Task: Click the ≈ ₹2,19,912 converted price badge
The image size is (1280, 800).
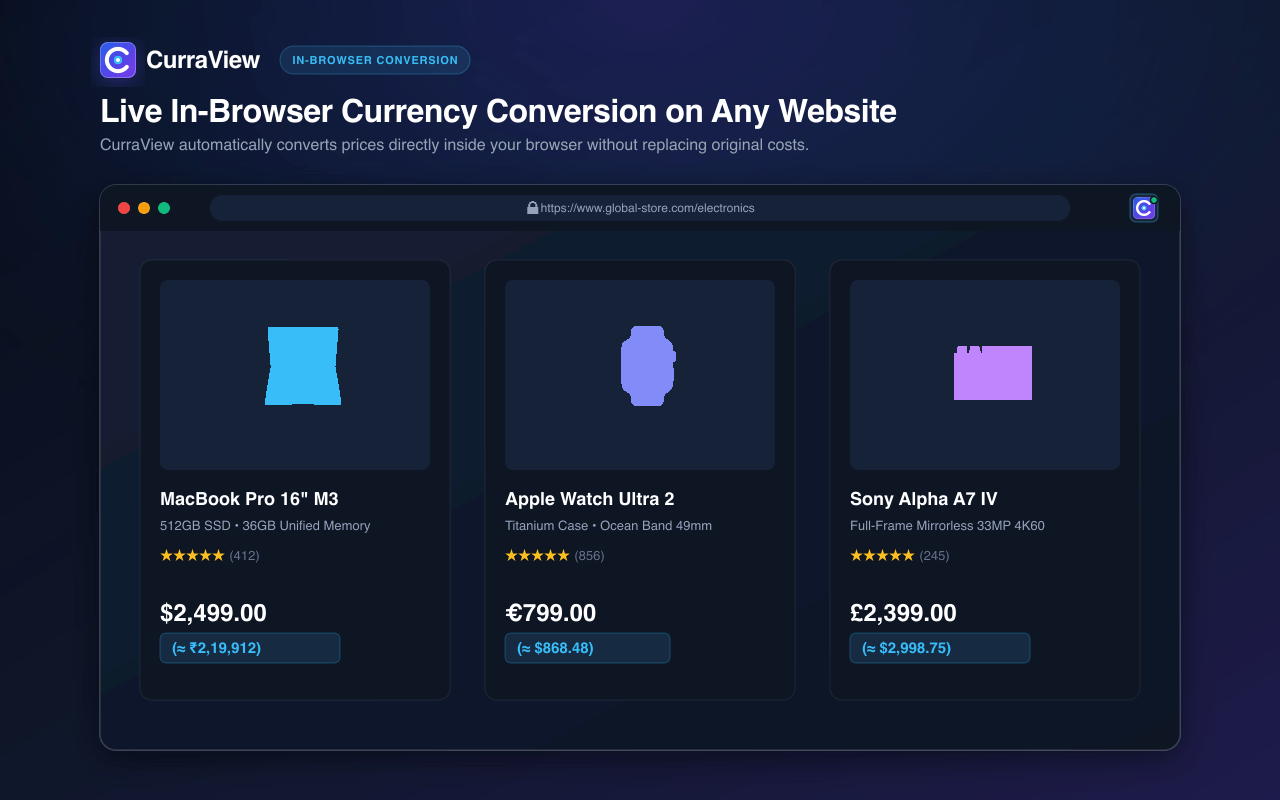Action: 250,648
